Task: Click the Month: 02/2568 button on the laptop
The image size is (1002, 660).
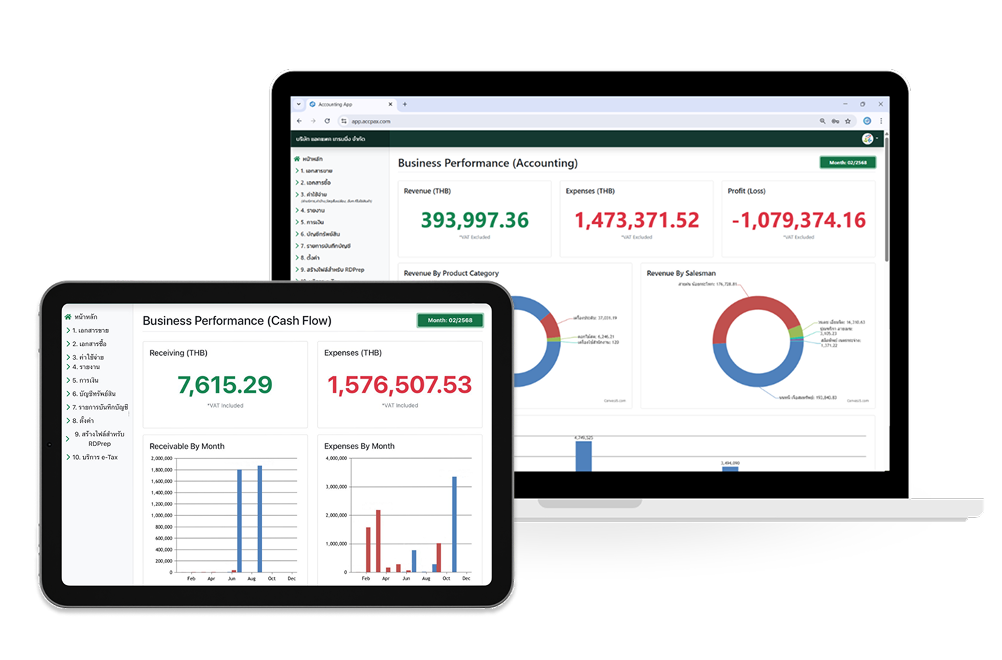Action: pos(847,163)
